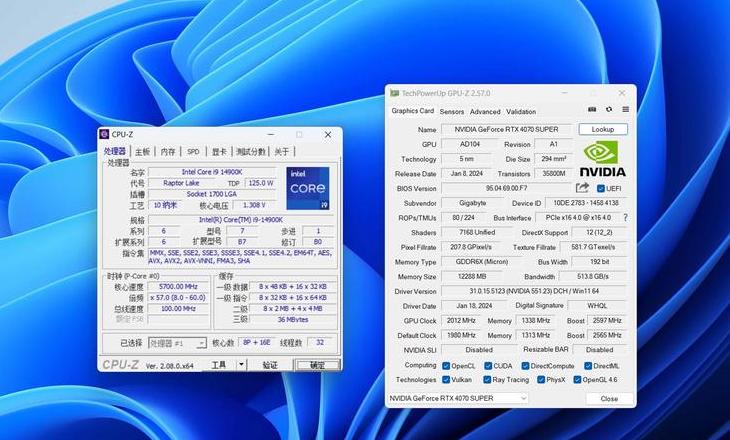Click the PCIe x16 4.0 bus interface value
The height and width of the screenshot is (440, 730).
pyautogui.click(x=578, y=217)
